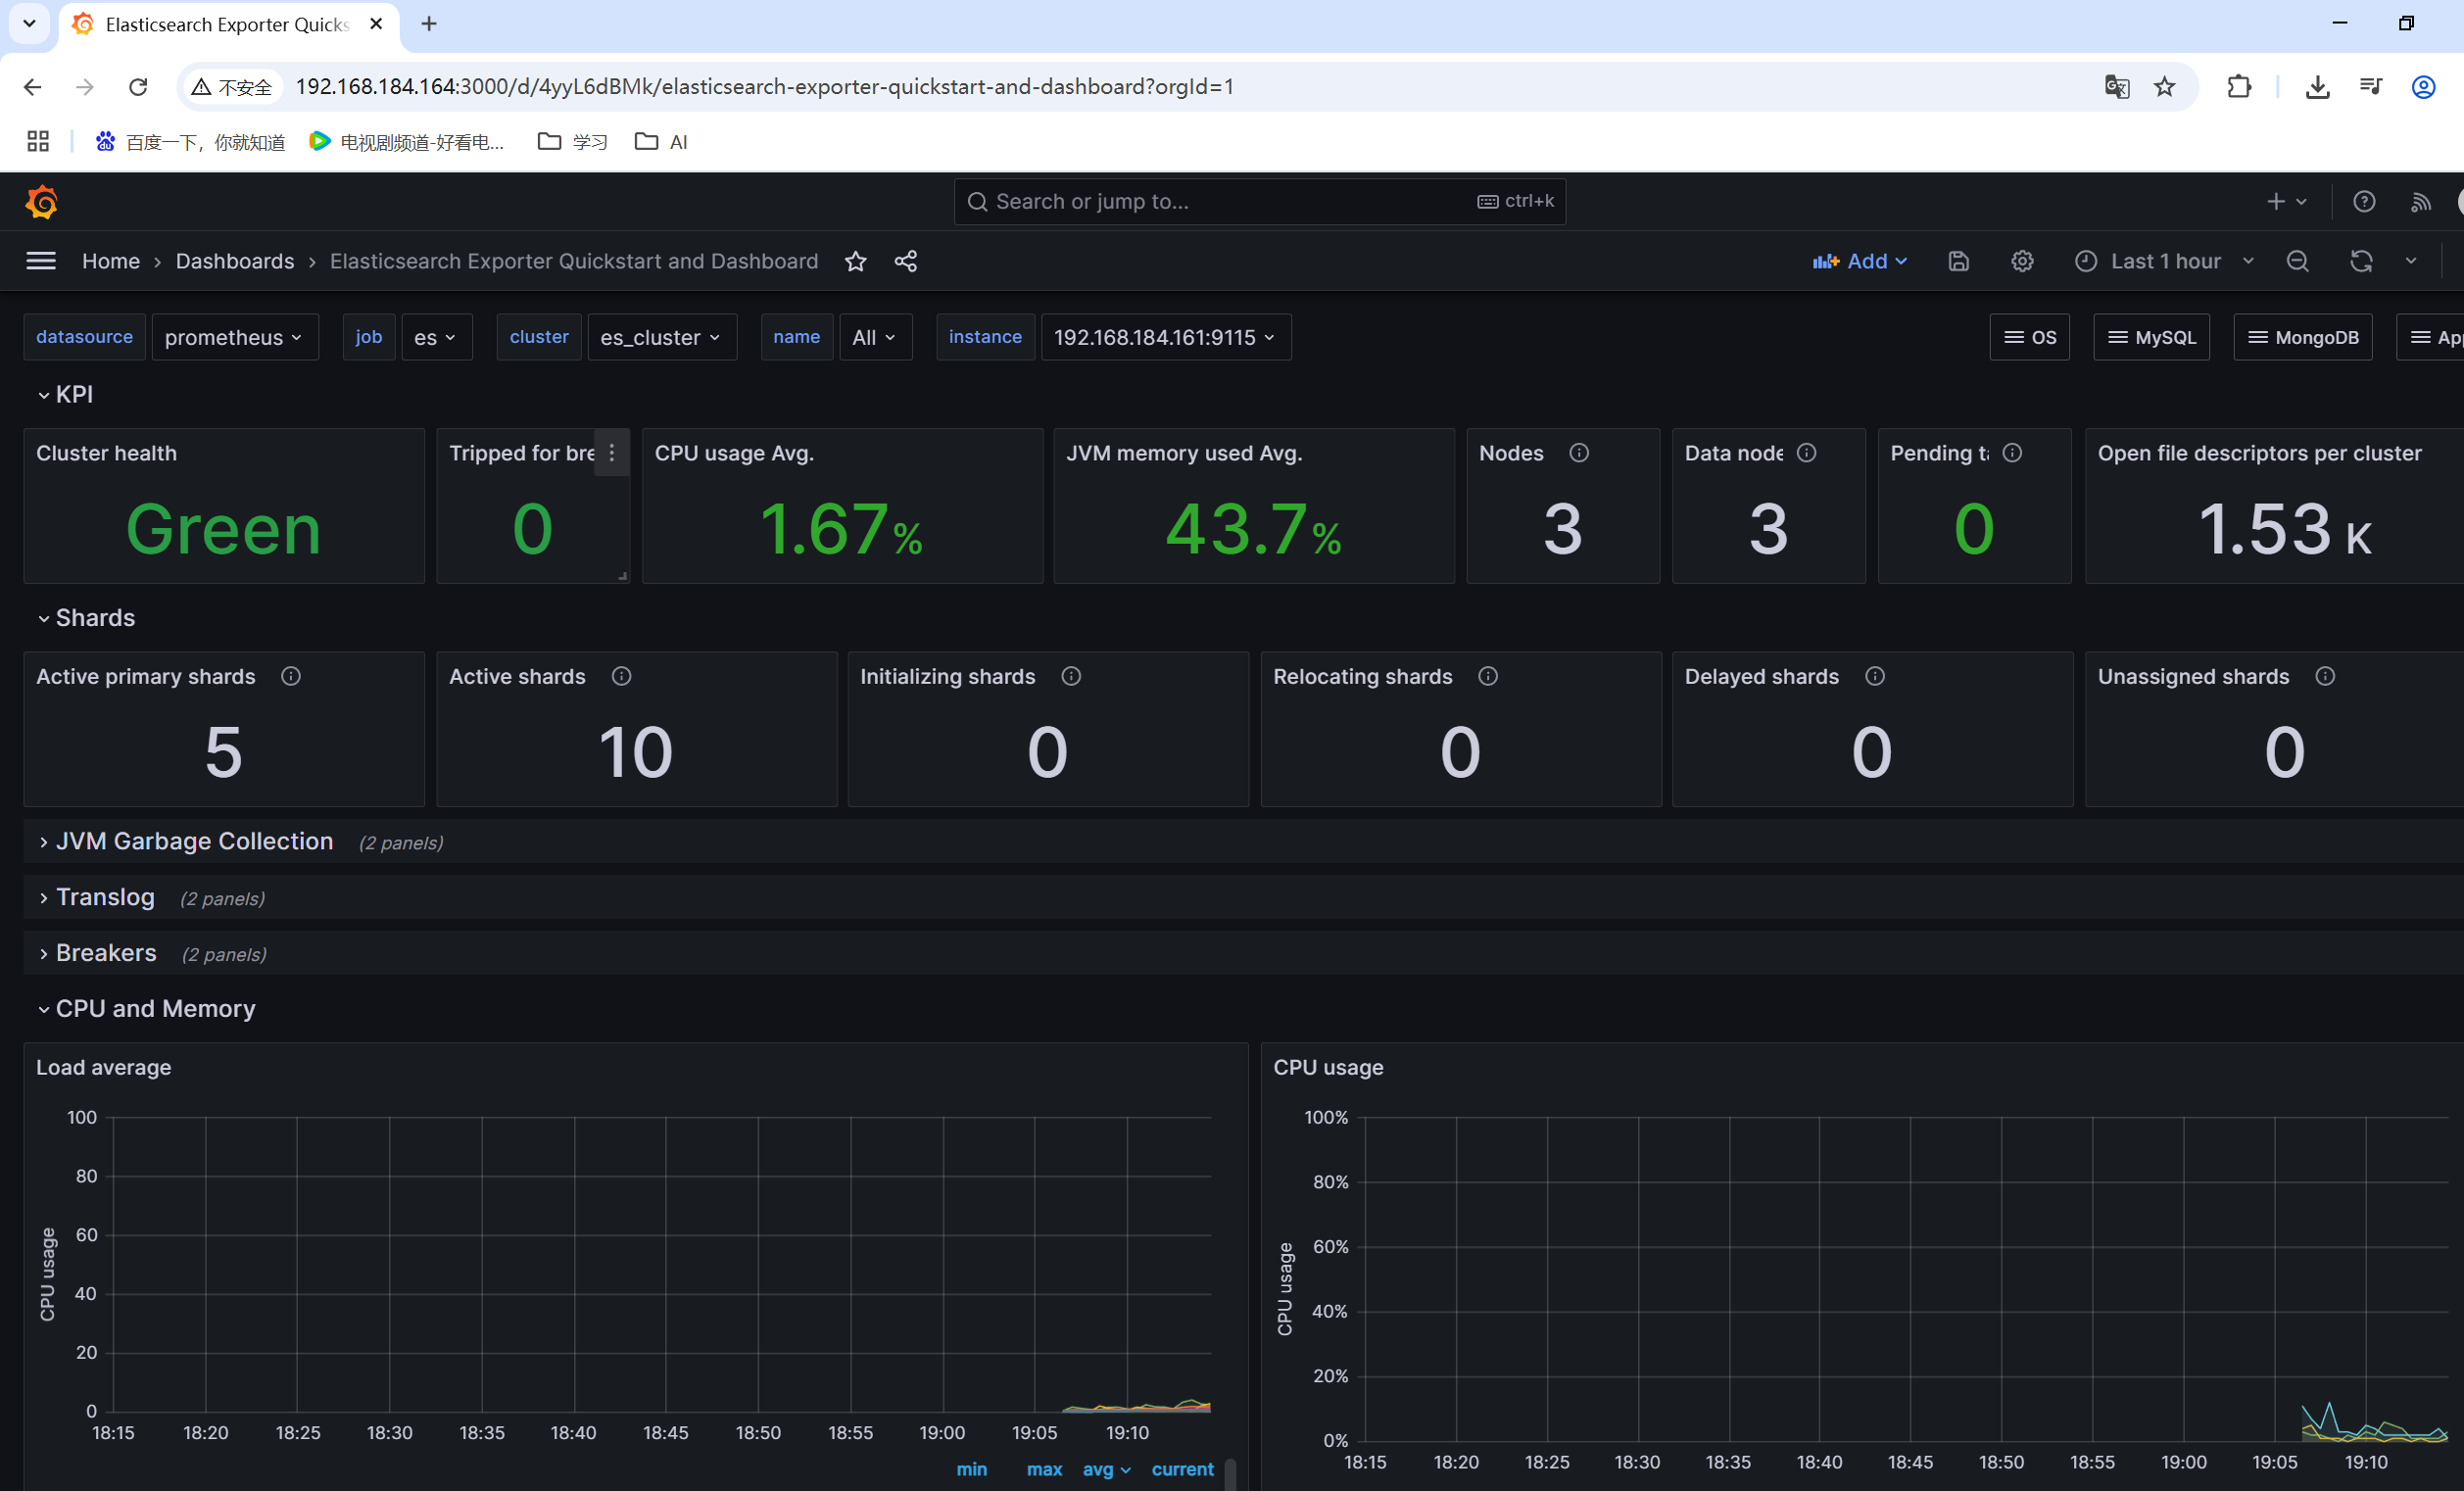Open the name All dropdown
This screenshot has width=2464, height=1491.
tap(875, 337)
